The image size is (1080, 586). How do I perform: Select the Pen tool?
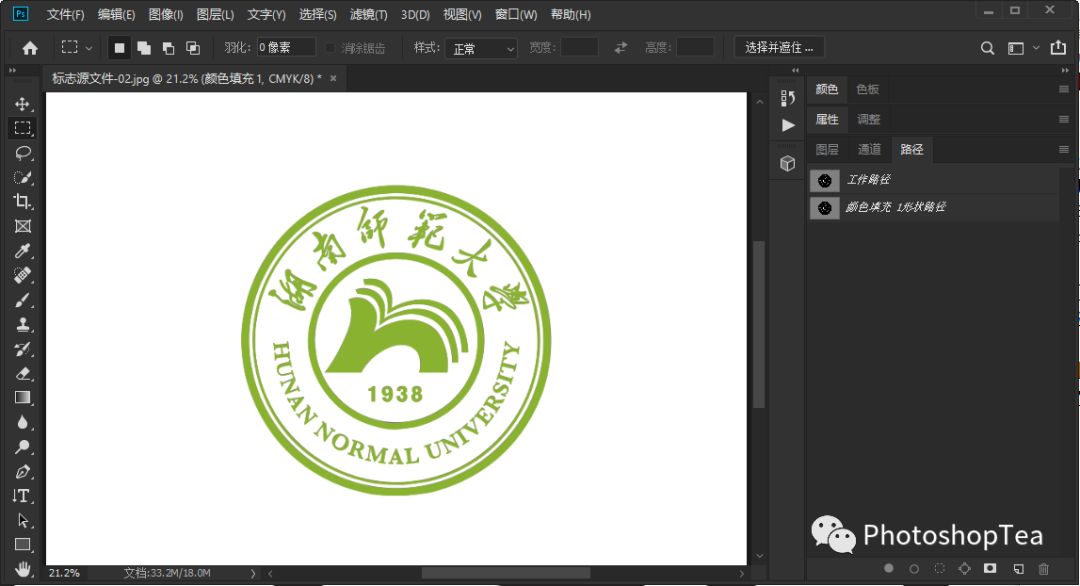click(22, 472)
